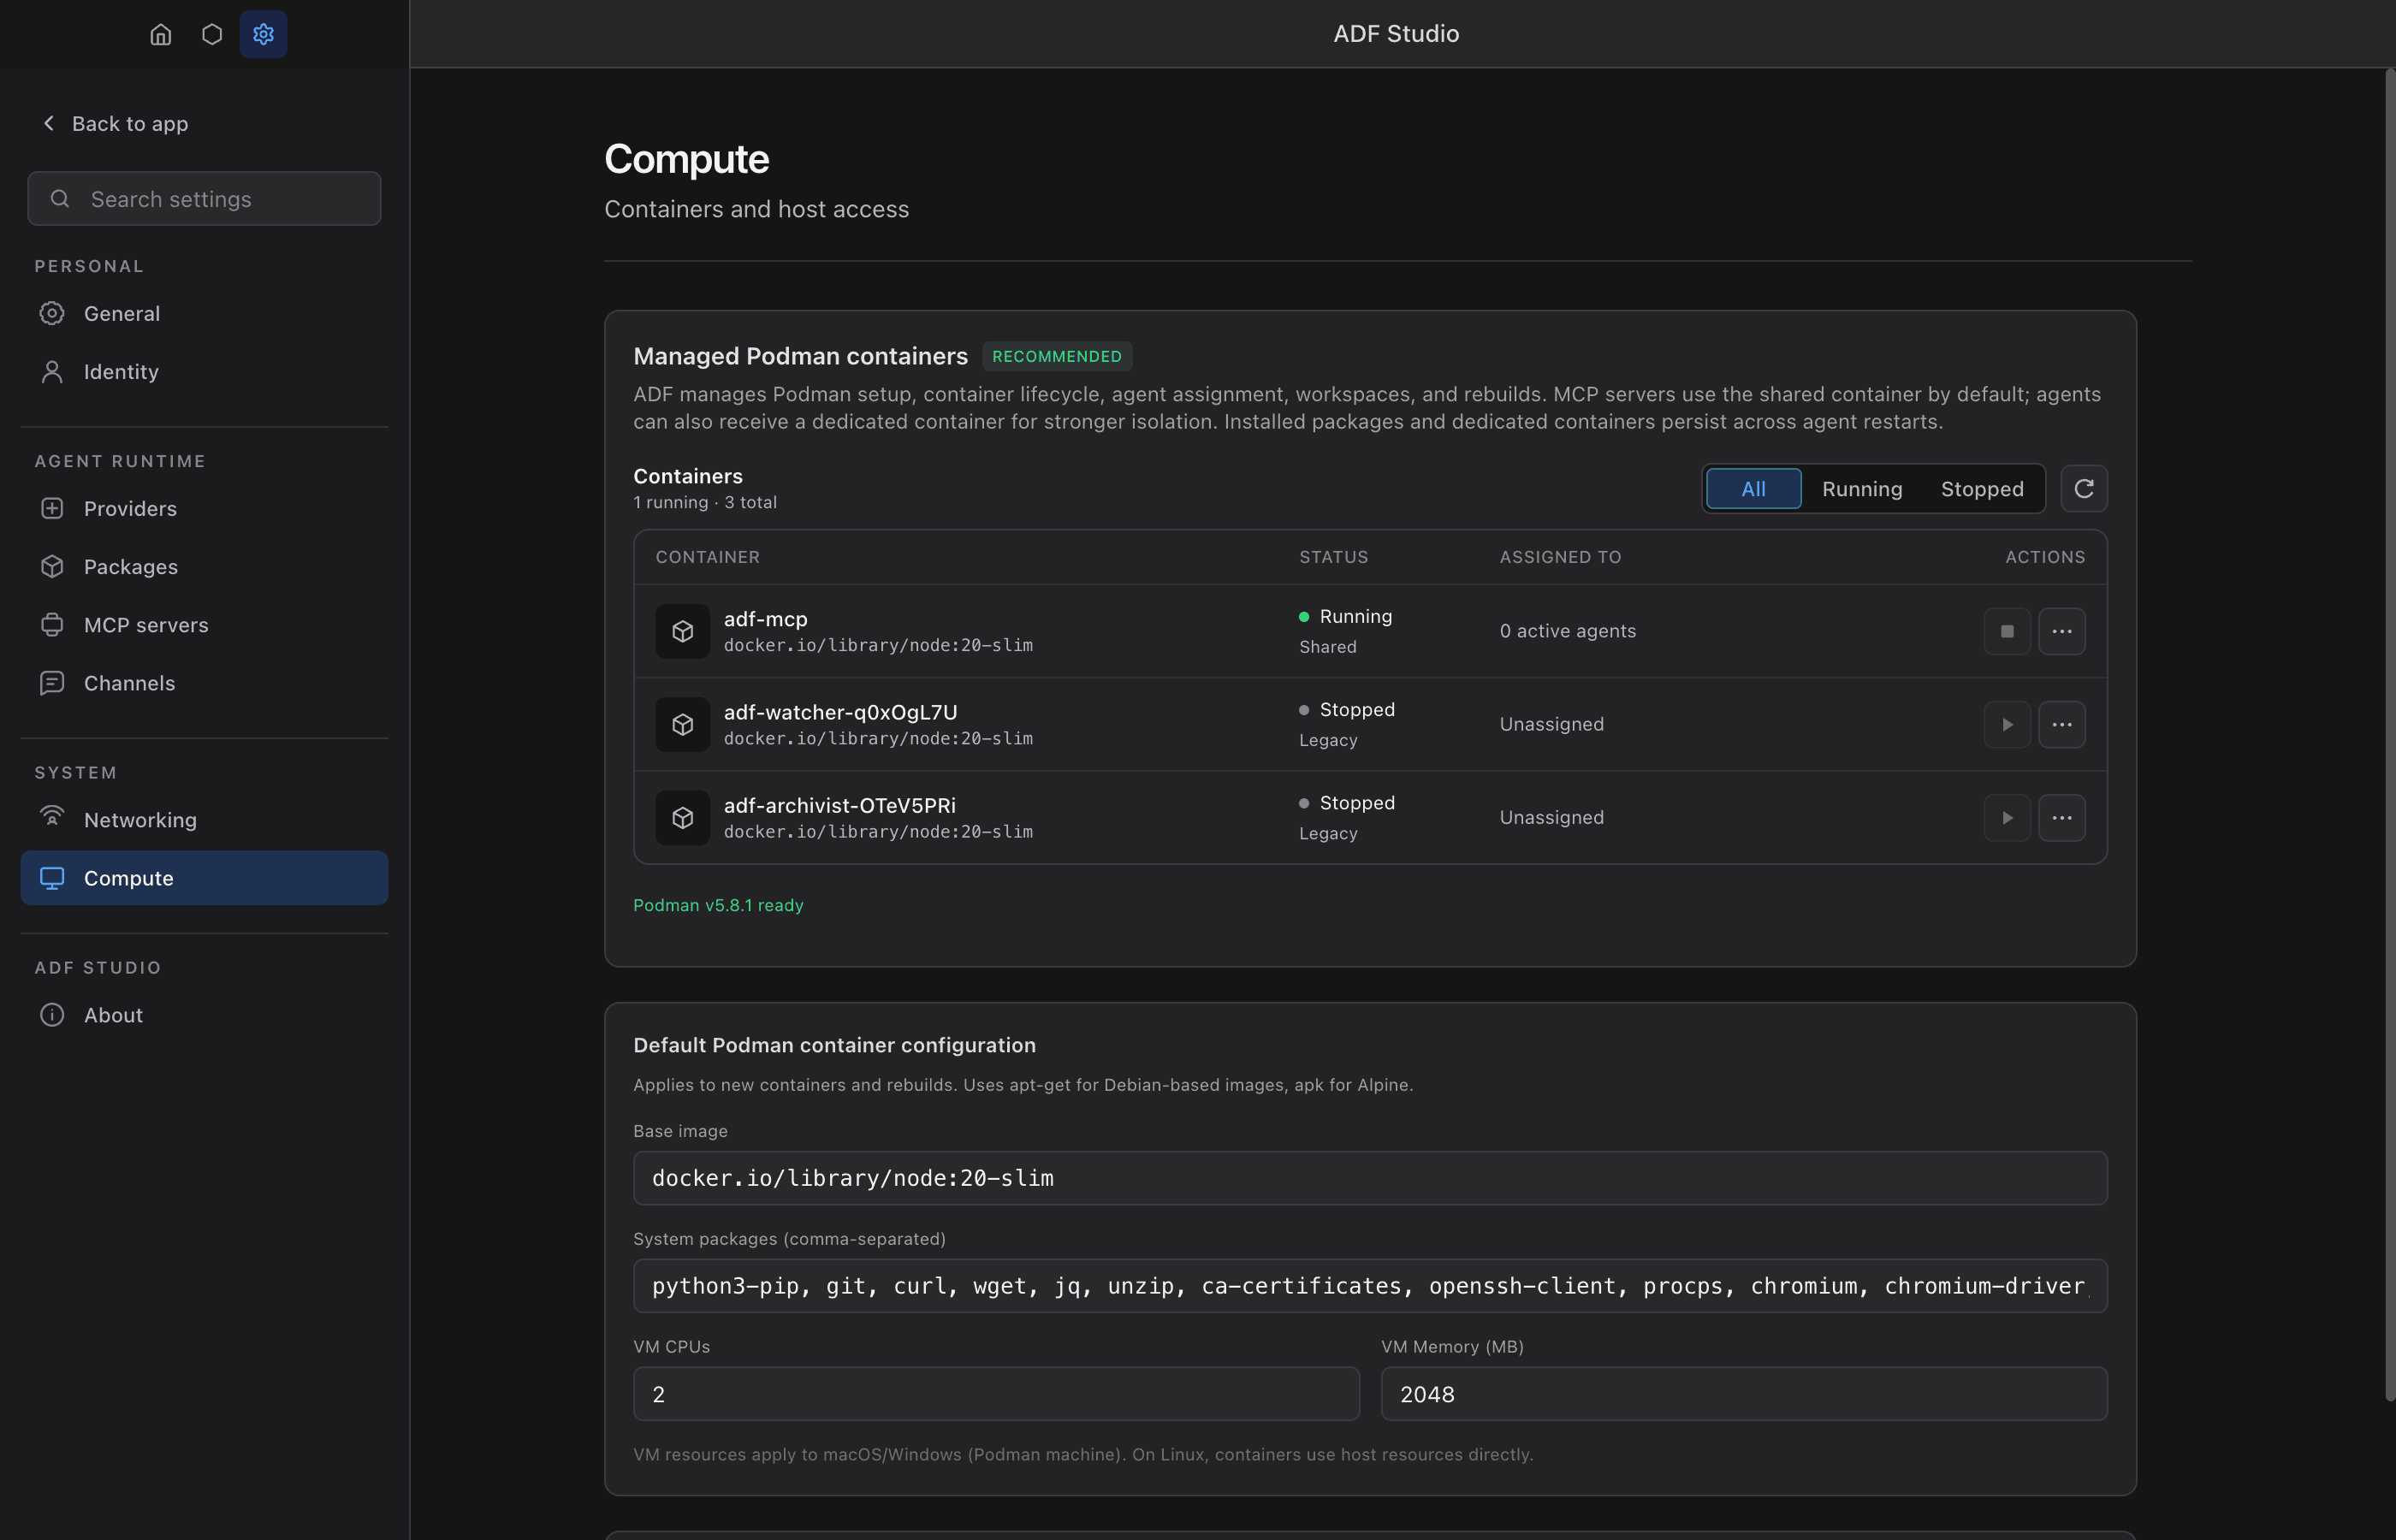
Task: Click the Base image input field
Action: point(1370,1178)
